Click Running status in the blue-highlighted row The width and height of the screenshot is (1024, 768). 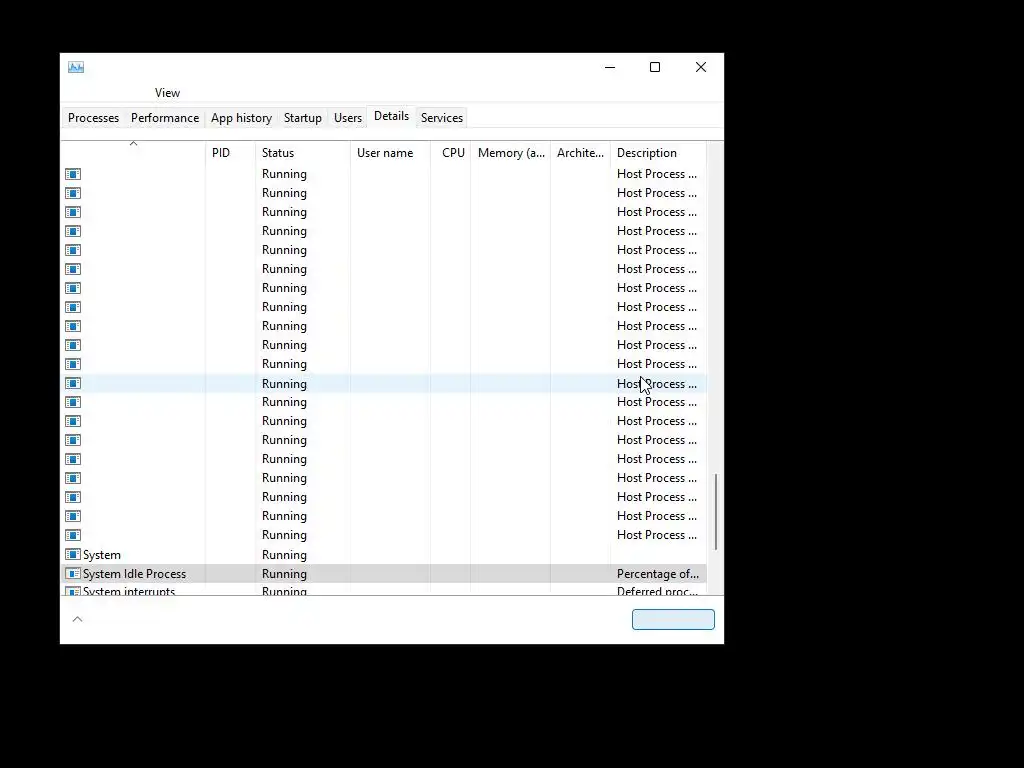coord(284,383)
